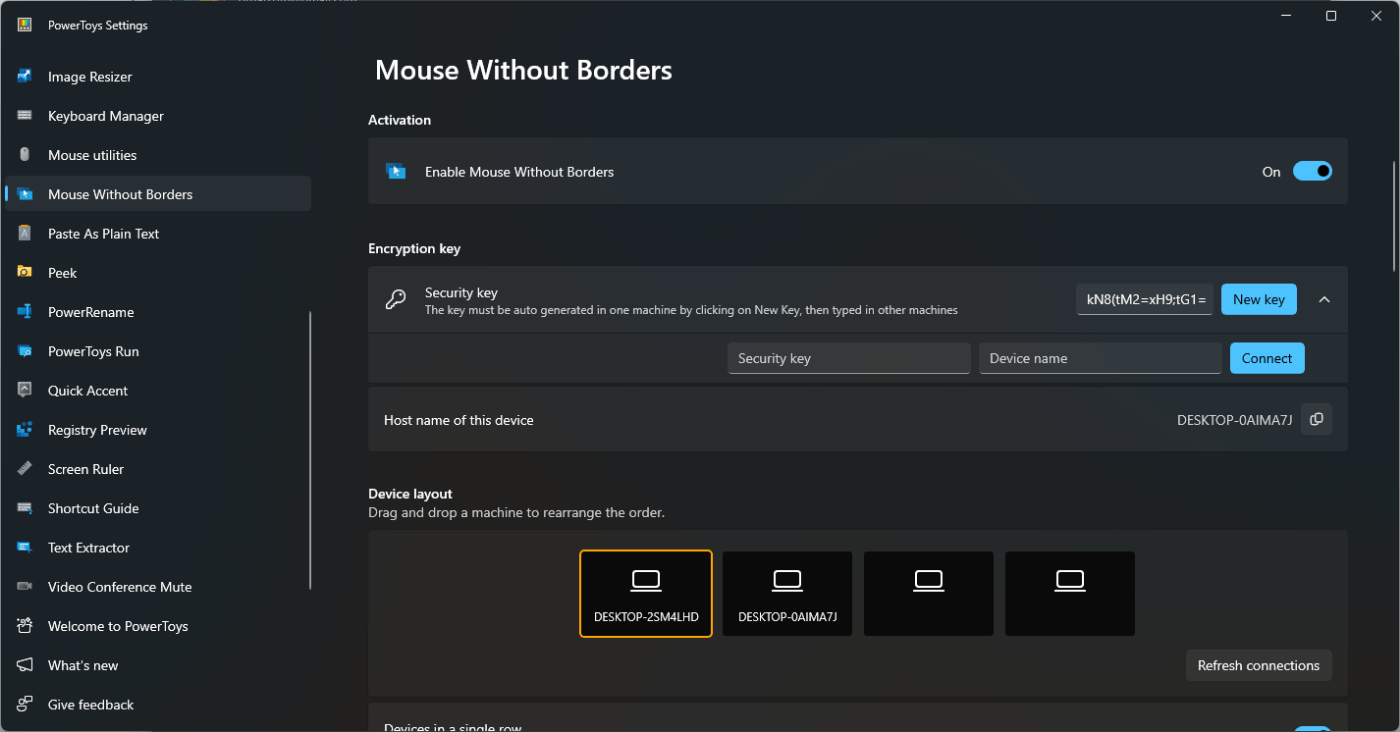1400x732 pixels.
Task: Click the PowerRename sidebar icon
Action: point(25,312)
